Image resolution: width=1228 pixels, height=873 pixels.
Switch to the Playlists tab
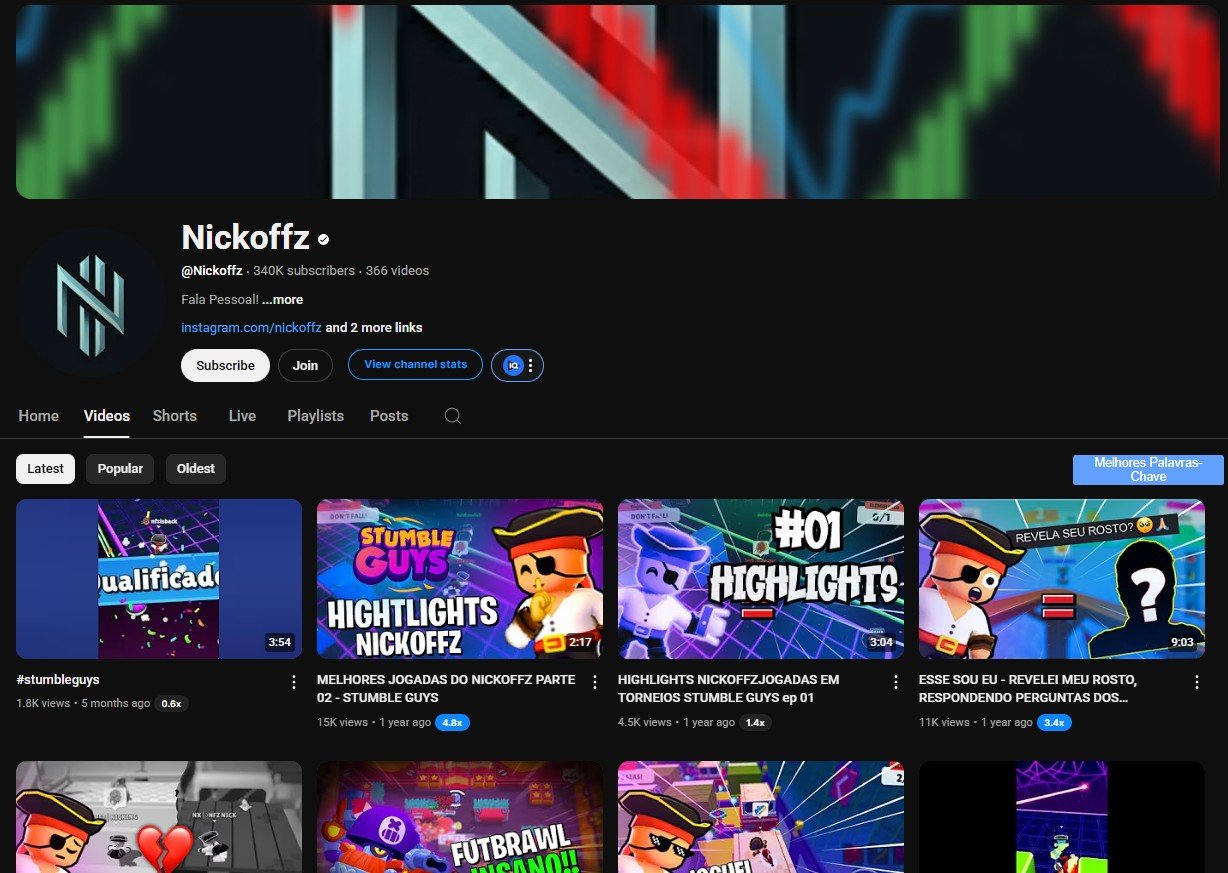click(315, 416)
